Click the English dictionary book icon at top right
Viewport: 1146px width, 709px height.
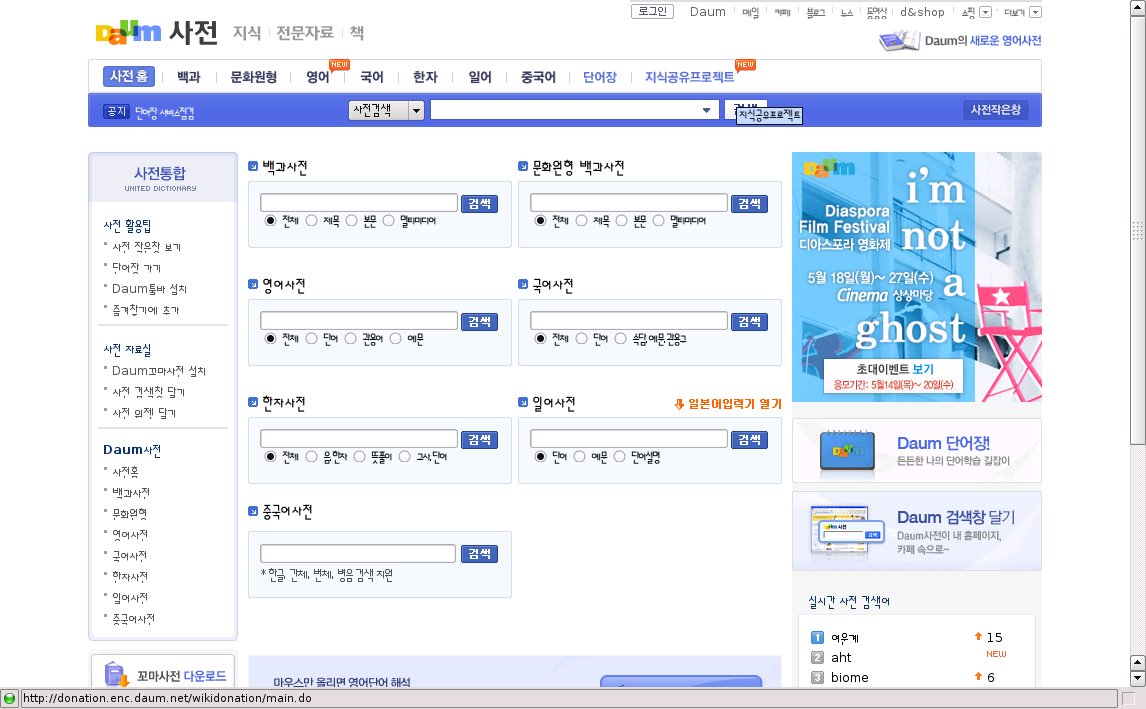pyautogui.click(x=898, y=41)
